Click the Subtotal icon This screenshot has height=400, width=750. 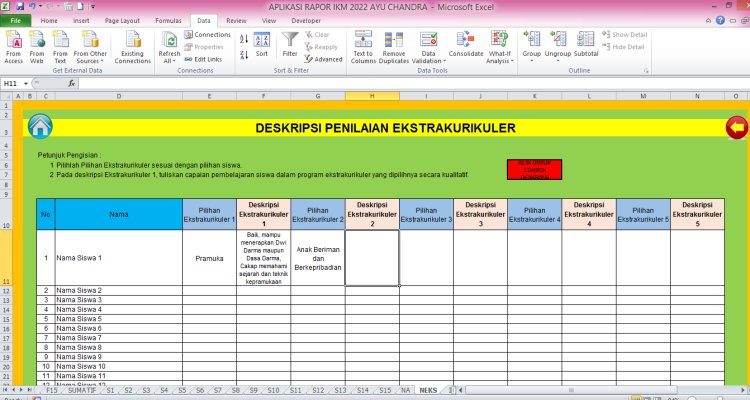click(x=586, y=42)
